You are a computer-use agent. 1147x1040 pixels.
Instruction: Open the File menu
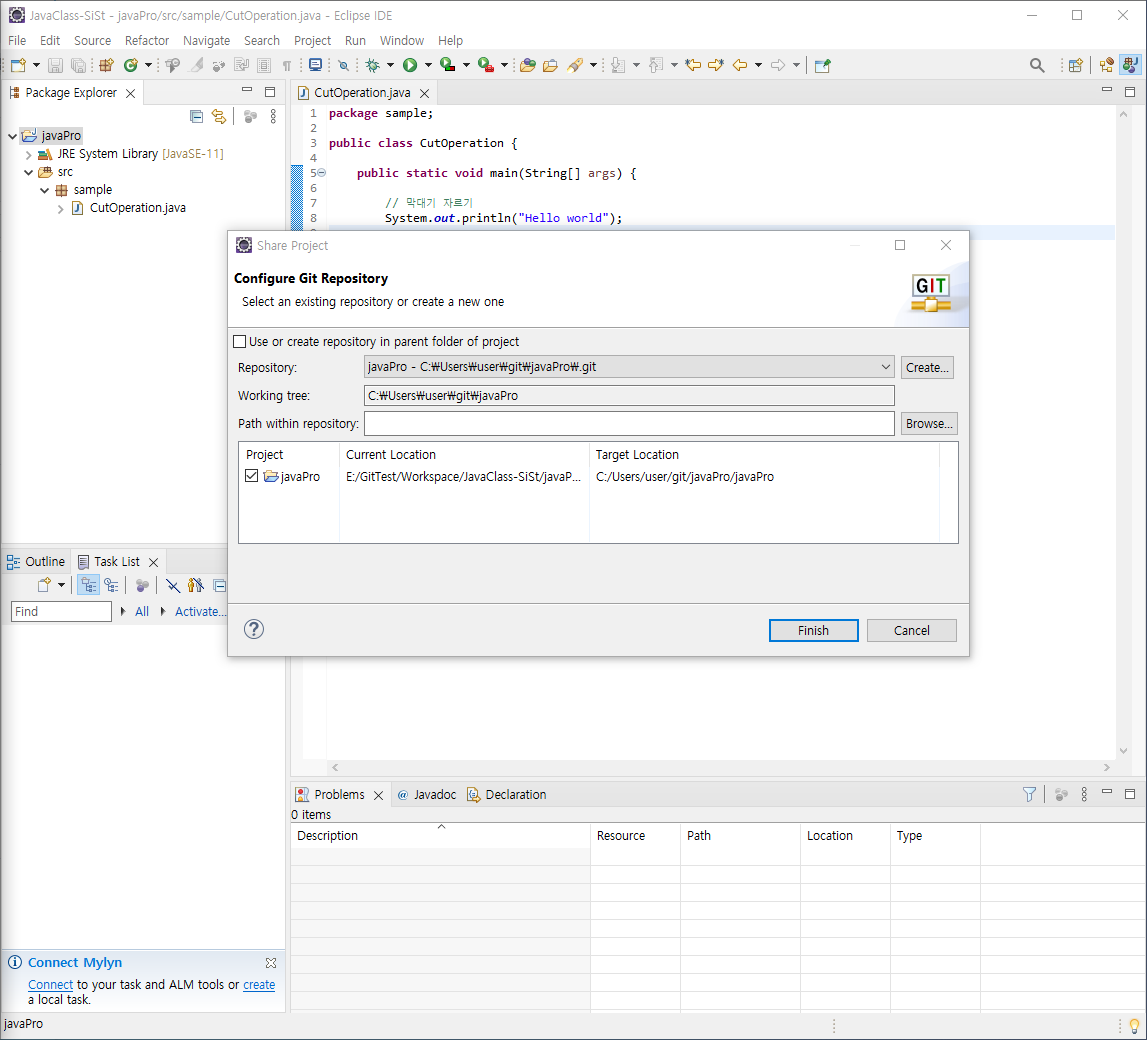[17, 40]
